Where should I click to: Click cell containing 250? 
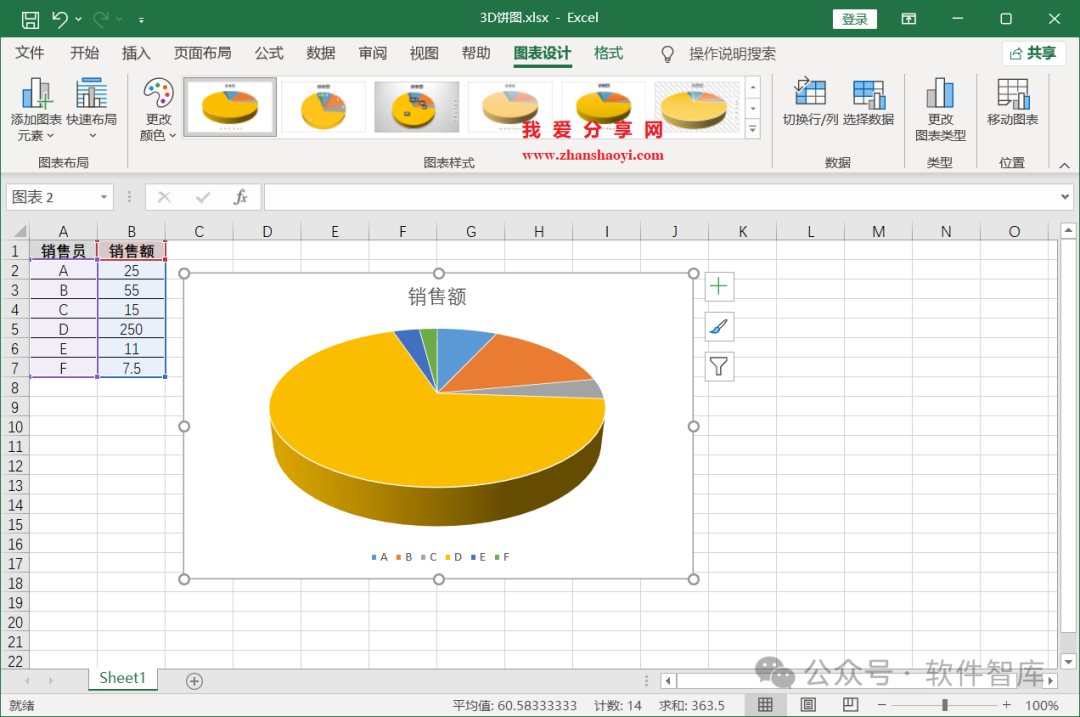tap(131, 329)
